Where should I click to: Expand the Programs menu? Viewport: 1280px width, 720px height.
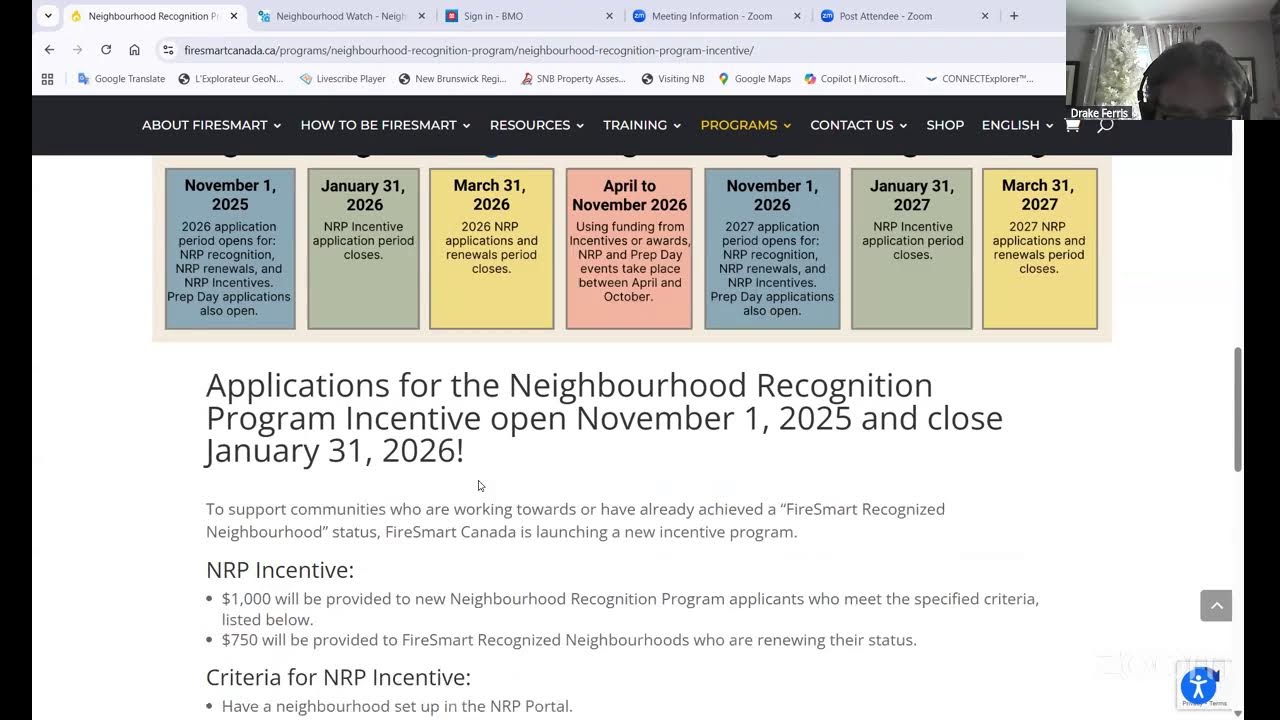(x=746, y=125)
